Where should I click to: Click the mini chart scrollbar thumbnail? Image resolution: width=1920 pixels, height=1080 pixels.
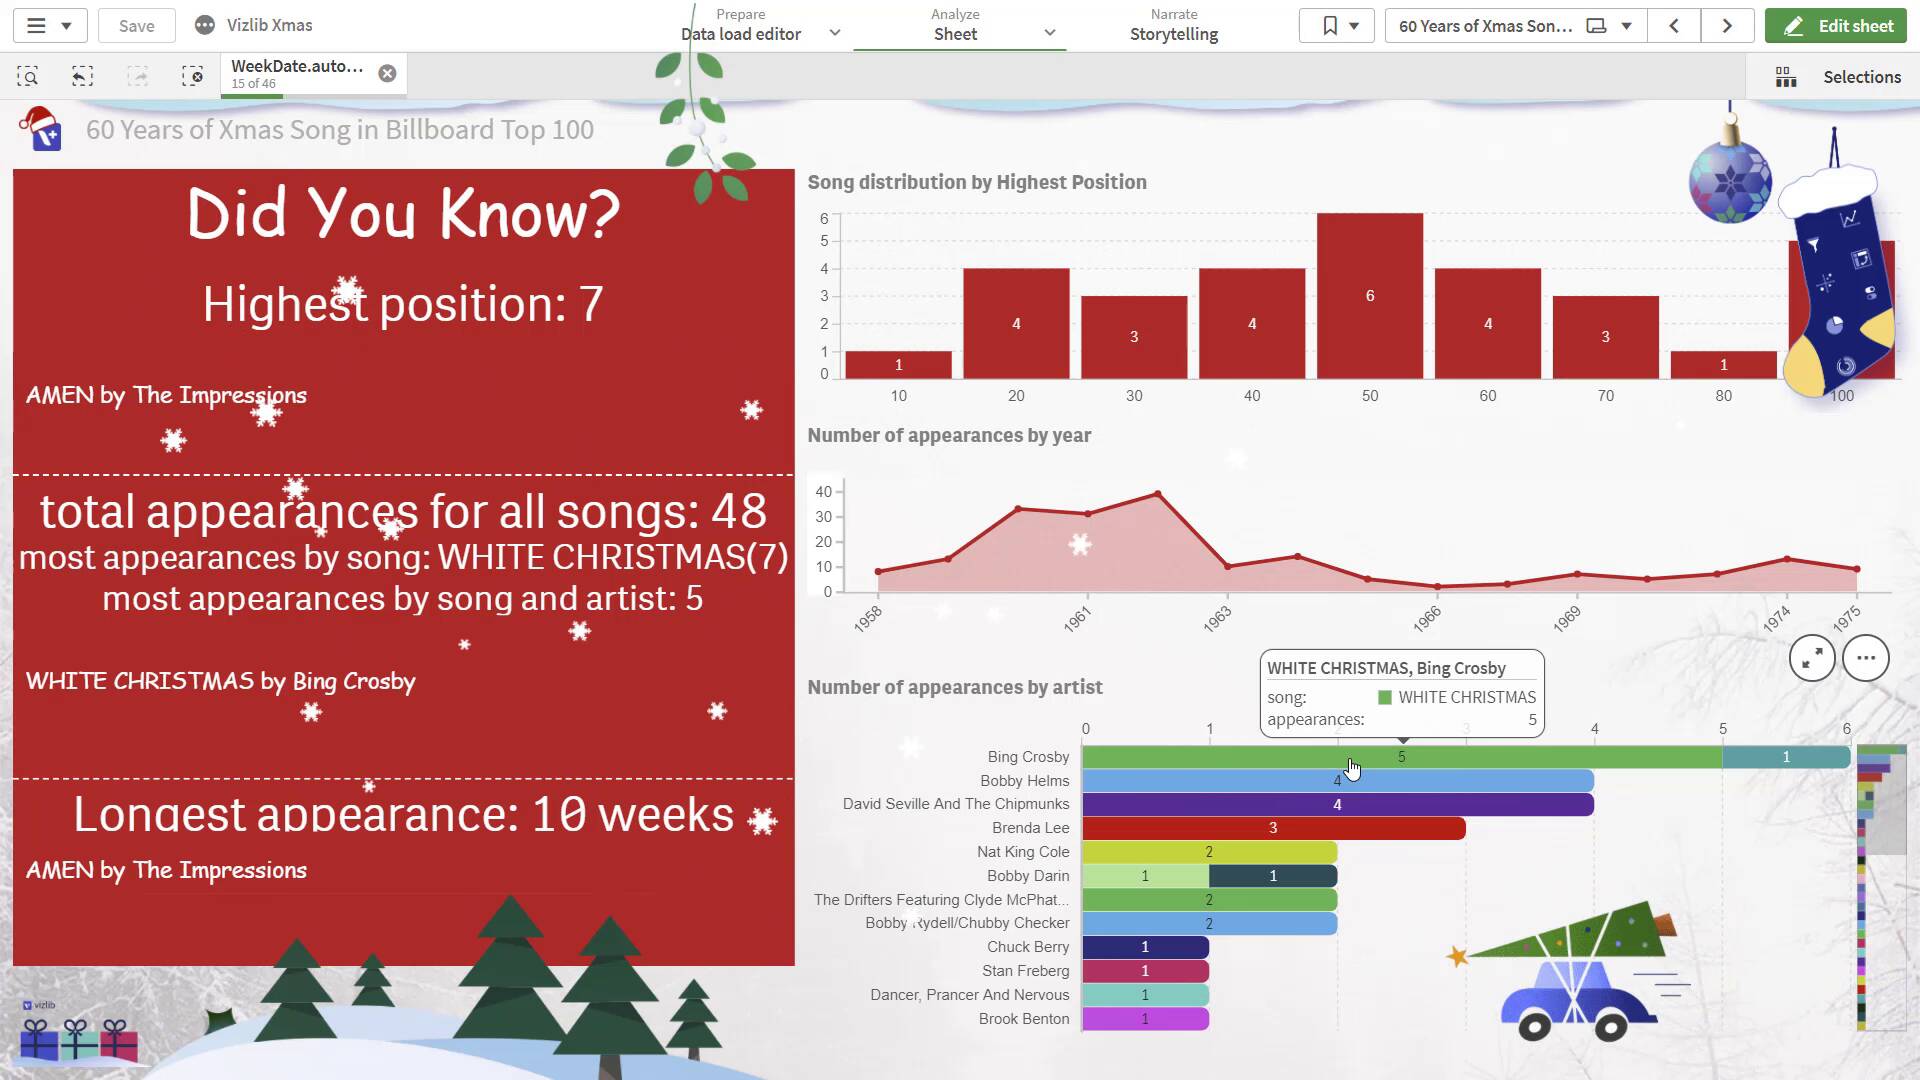coord(1880,800)
